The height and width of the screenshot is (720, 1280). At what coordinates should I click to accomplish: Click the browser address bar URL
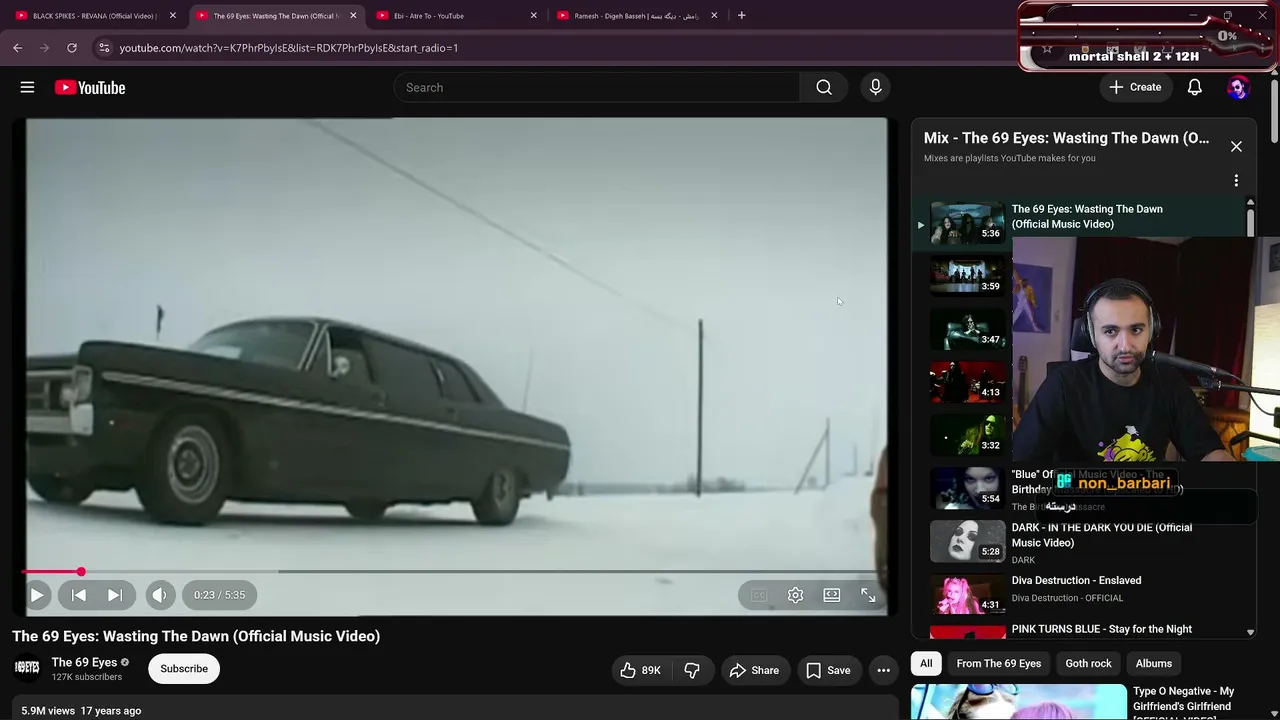(288, 48)
